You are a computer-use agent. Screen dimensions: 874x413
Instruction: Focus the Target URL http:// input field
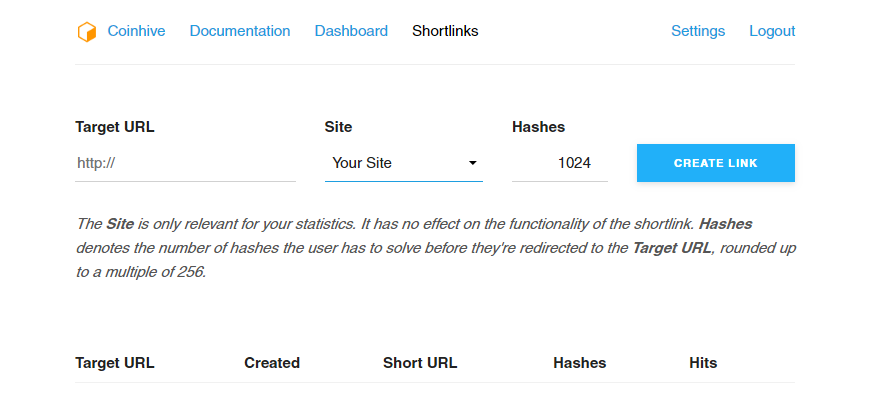pos(185,163)
